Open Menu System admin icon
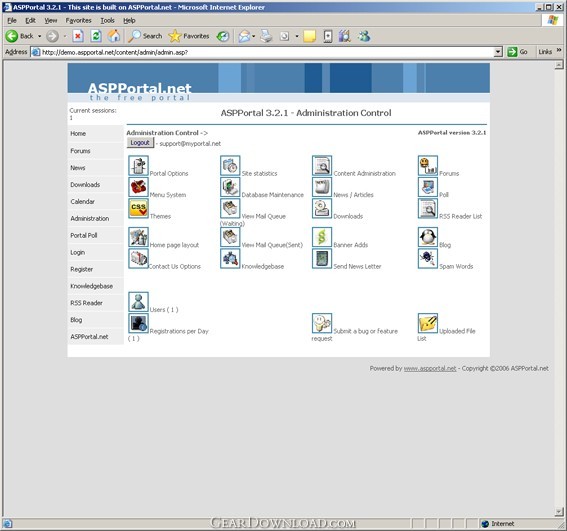This screenshot has height=531, width=567. 138,187
